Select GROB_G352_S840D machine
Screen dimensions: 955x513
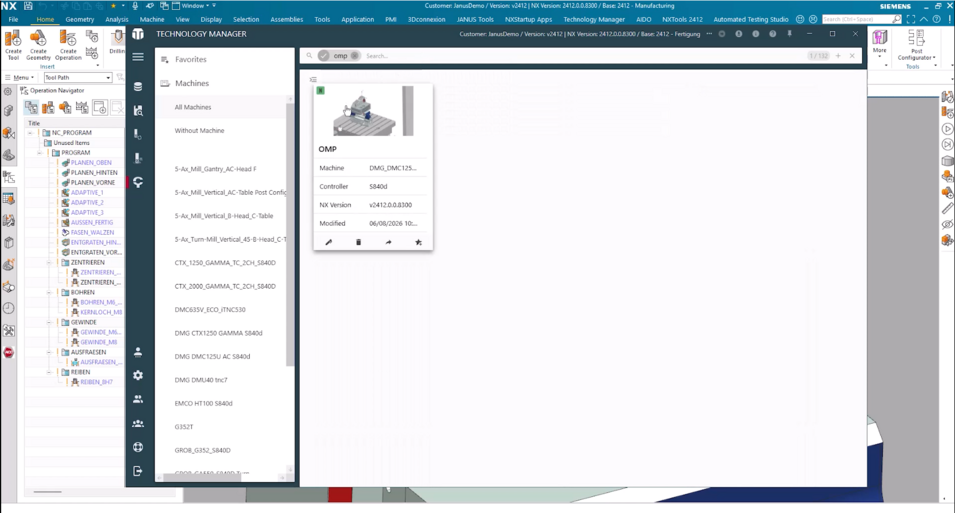[x=203, y=450]
